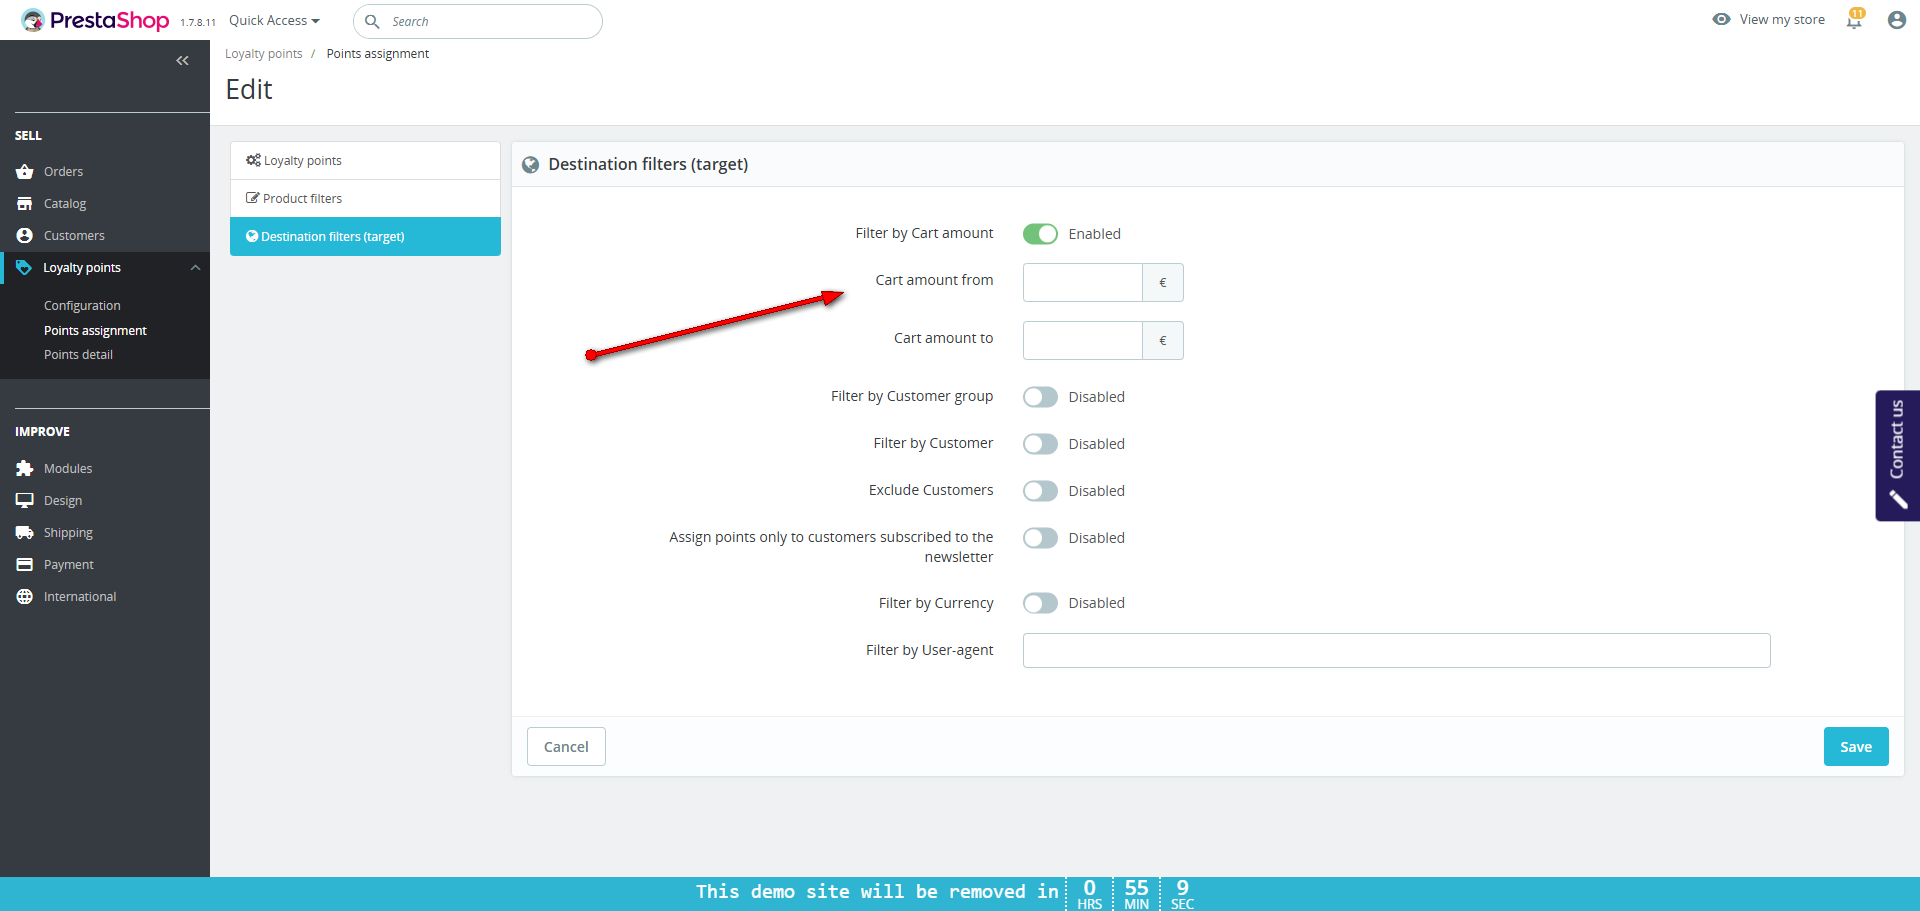Click the Shipping truck icon
This screenshot has height=911, width=1920.
point(25,533)
